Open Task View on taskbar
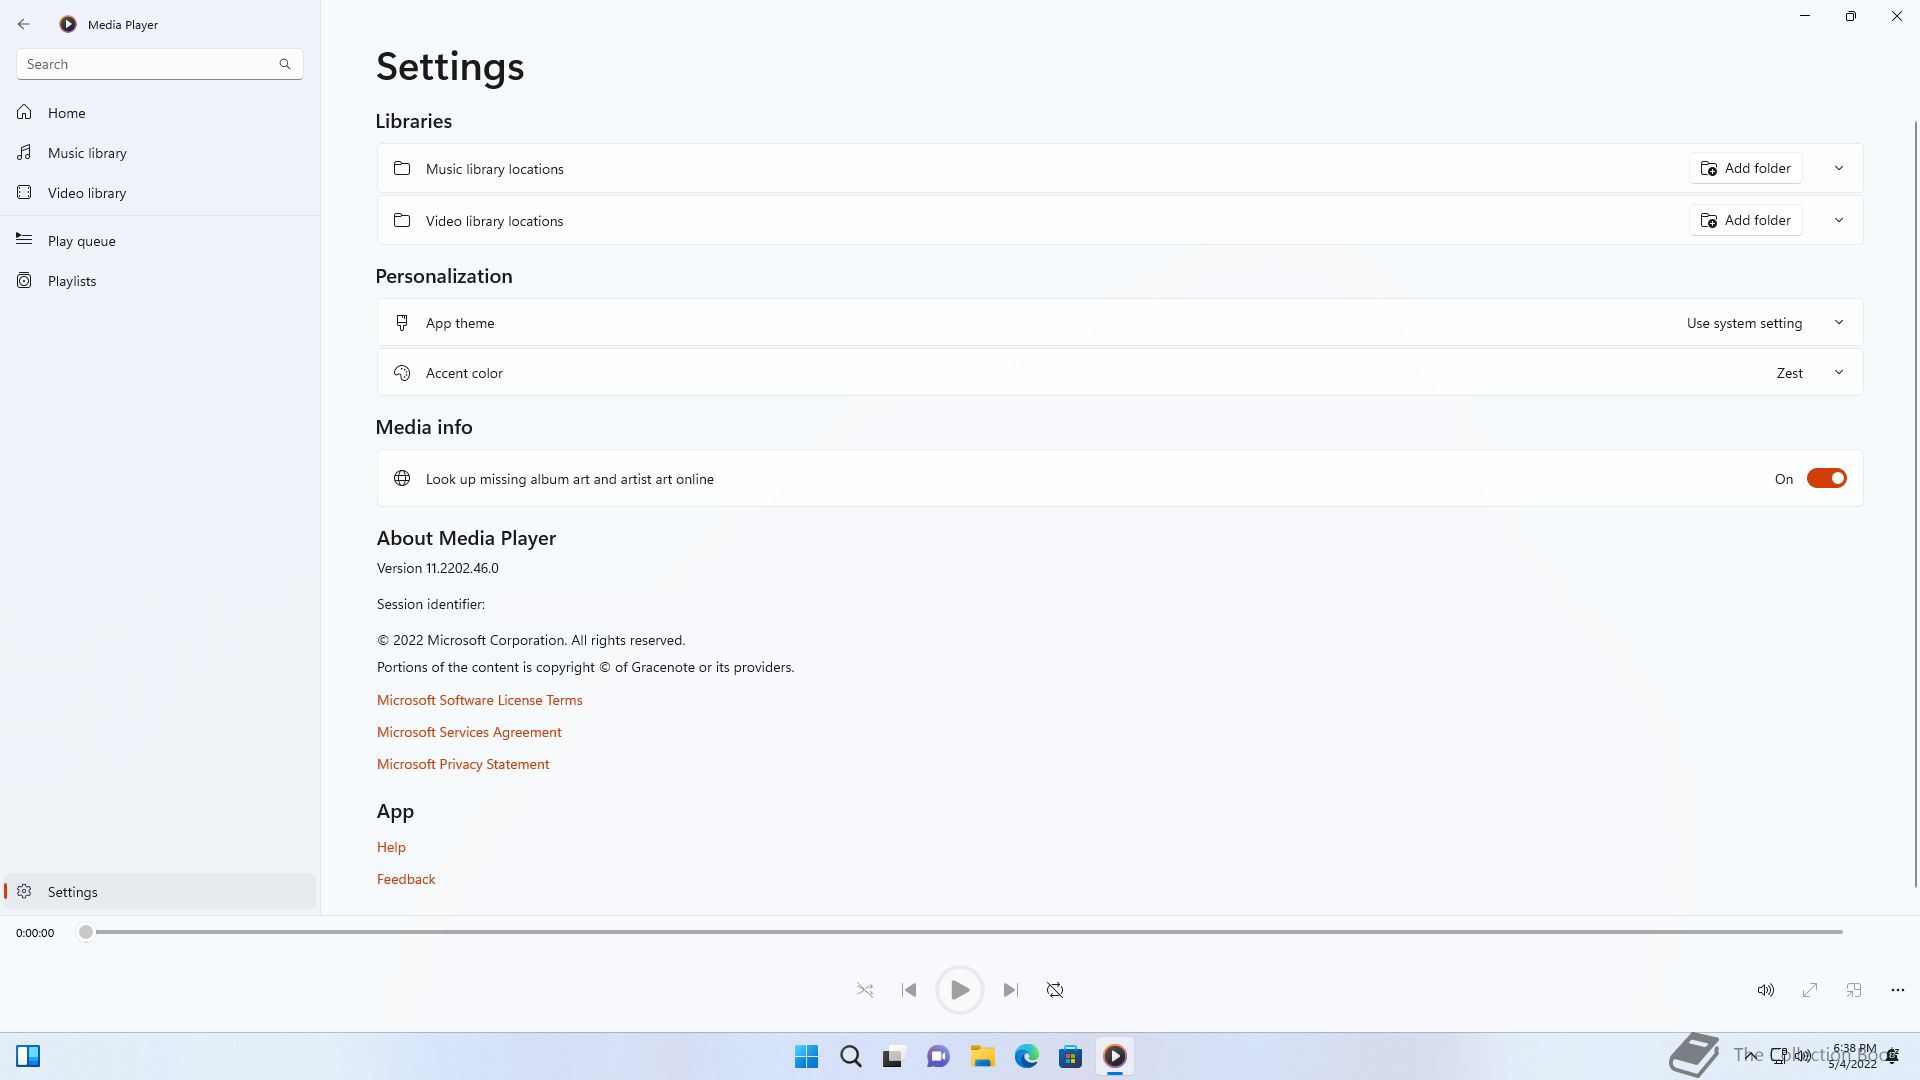1920x1080 pixels. (x=893, y=1056)
